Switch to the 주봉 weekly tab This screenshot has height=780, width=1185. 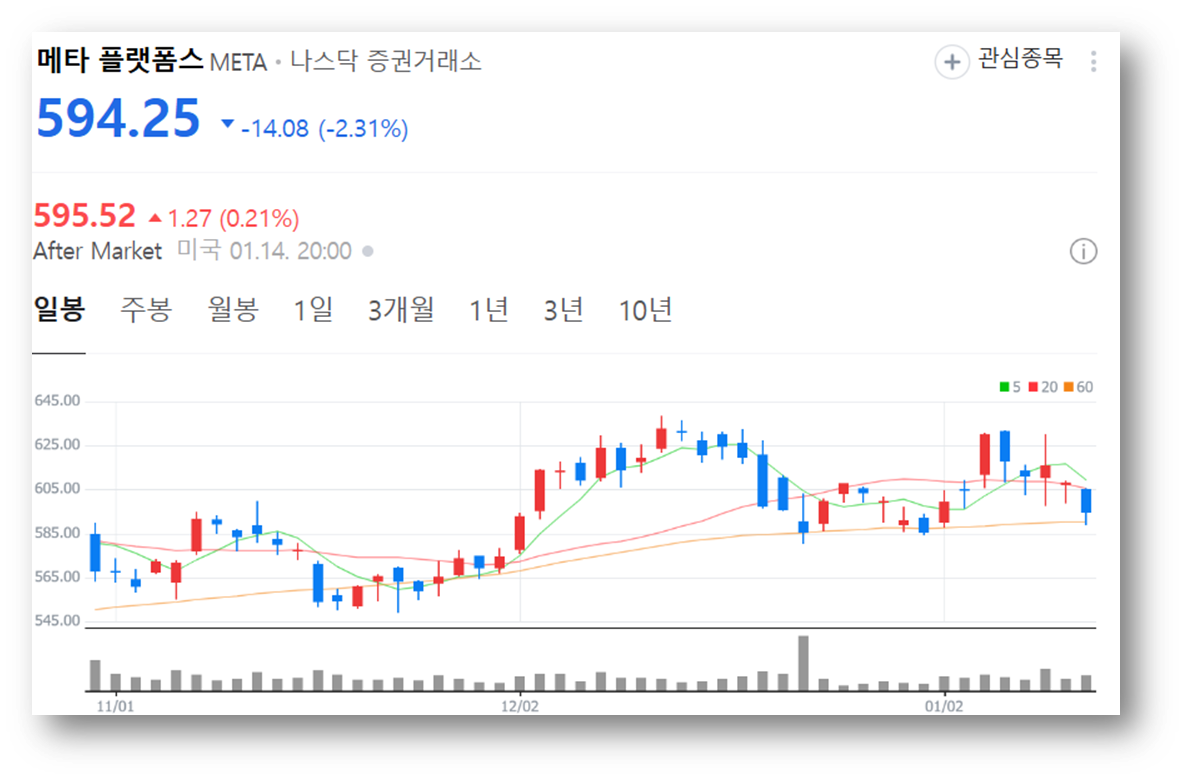coord(146,309)
